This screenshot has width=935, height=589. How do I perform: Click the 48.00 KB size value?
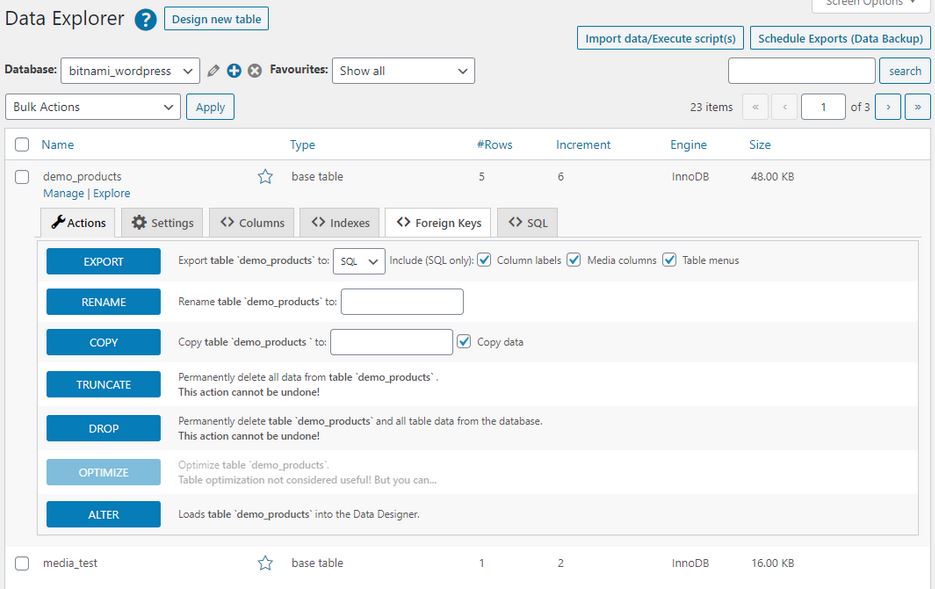(772, 176)
